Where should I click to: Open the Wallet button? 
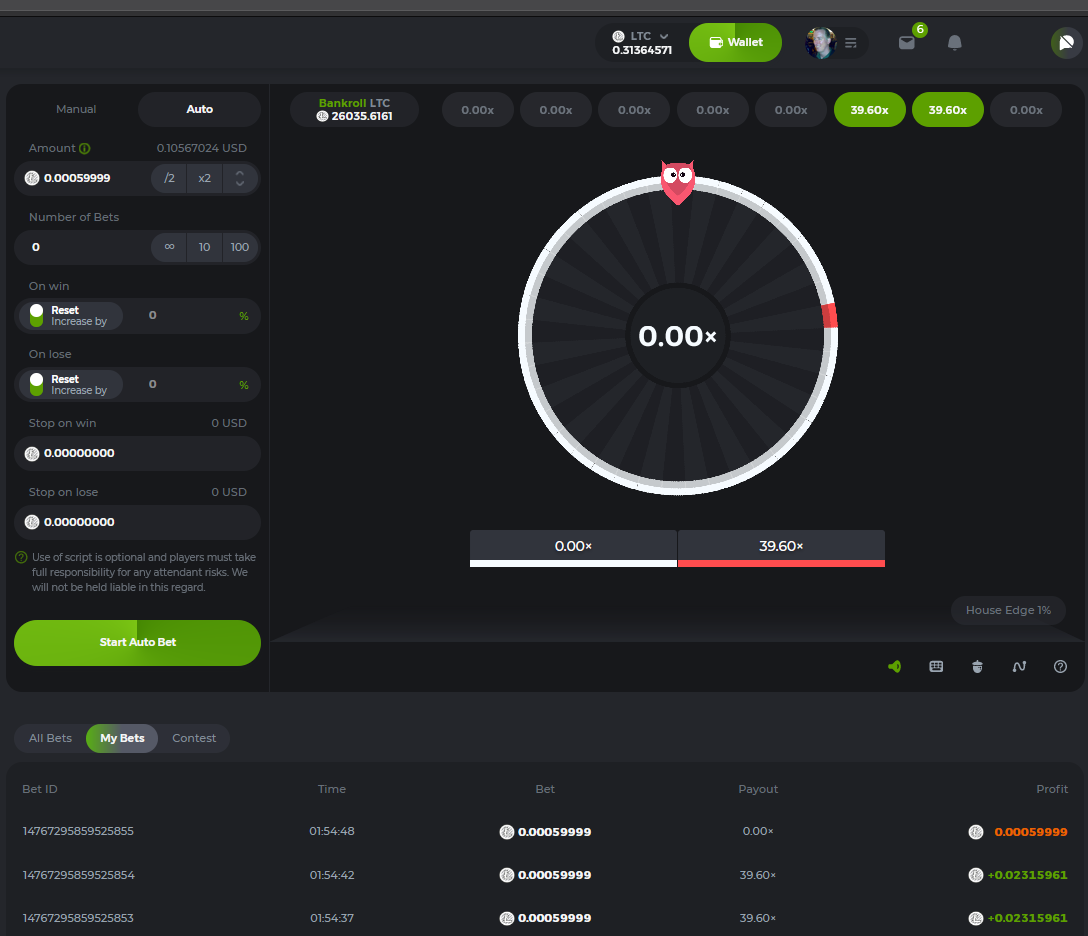(x=735, y=43)
